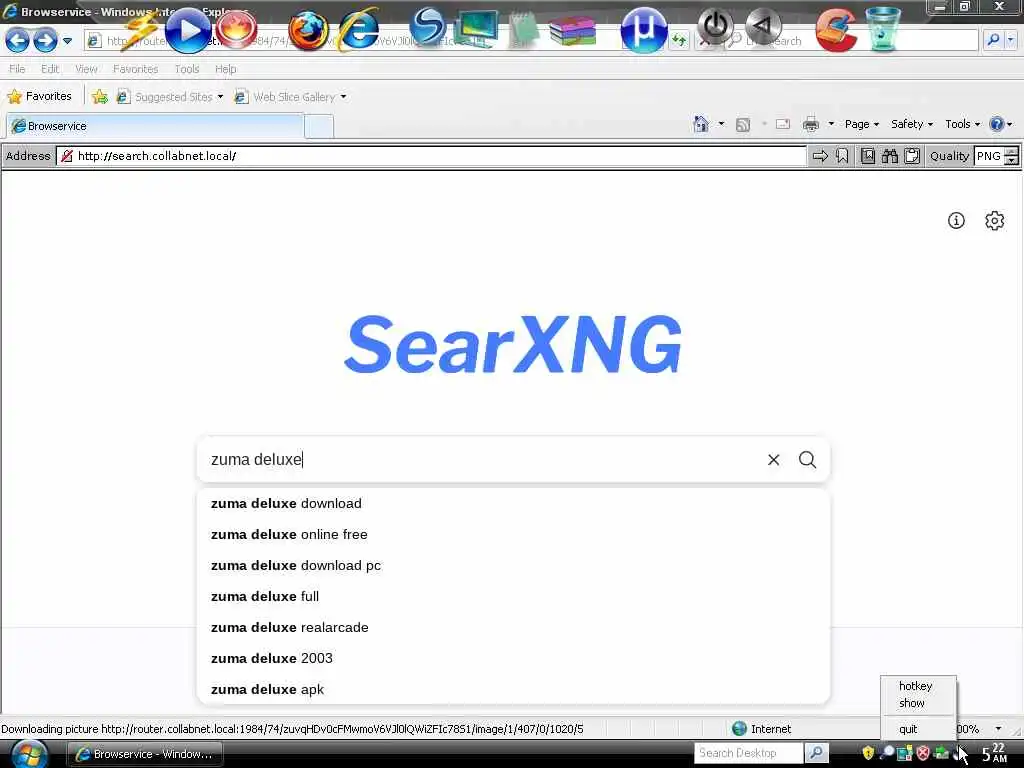
Task: Expand Web Slice Gallery dropdown
Action: pyautogui.click(x=344, y=97)
